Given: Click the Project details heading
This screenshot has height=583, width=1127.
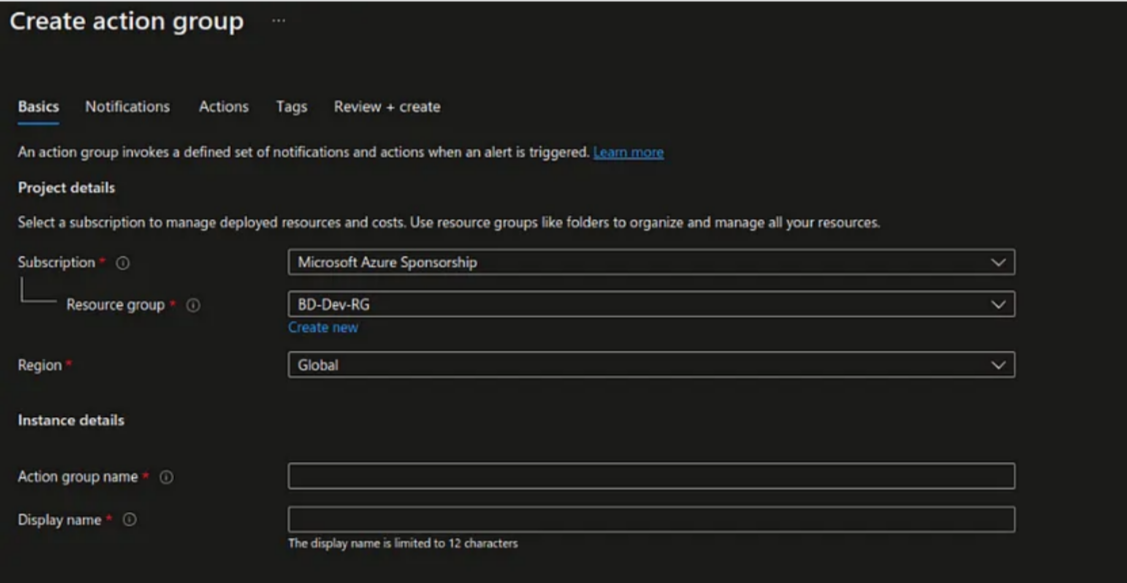Looking at the screenshot, I should point(66,188).
